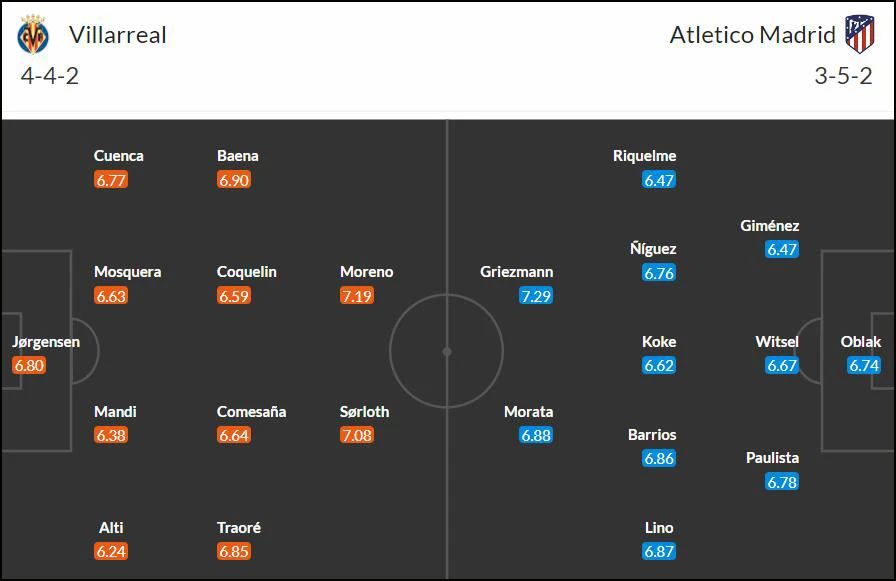
Task: Click goalkeeper Jørgensen's name
Action: (46, 342)
